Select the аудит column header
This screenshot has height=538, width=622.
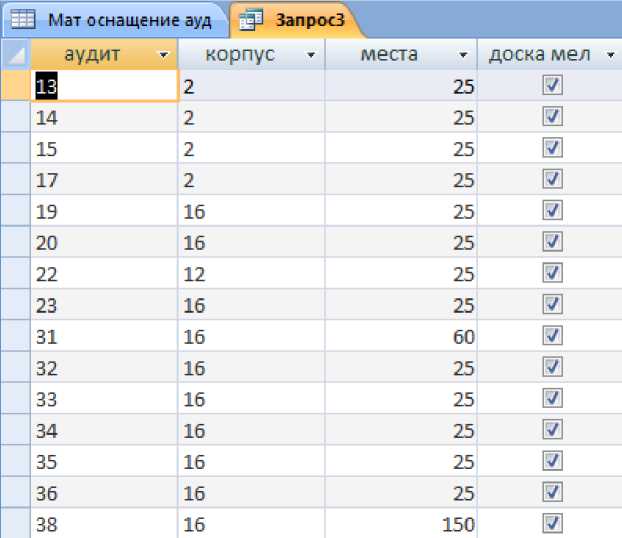click(104, 54)
